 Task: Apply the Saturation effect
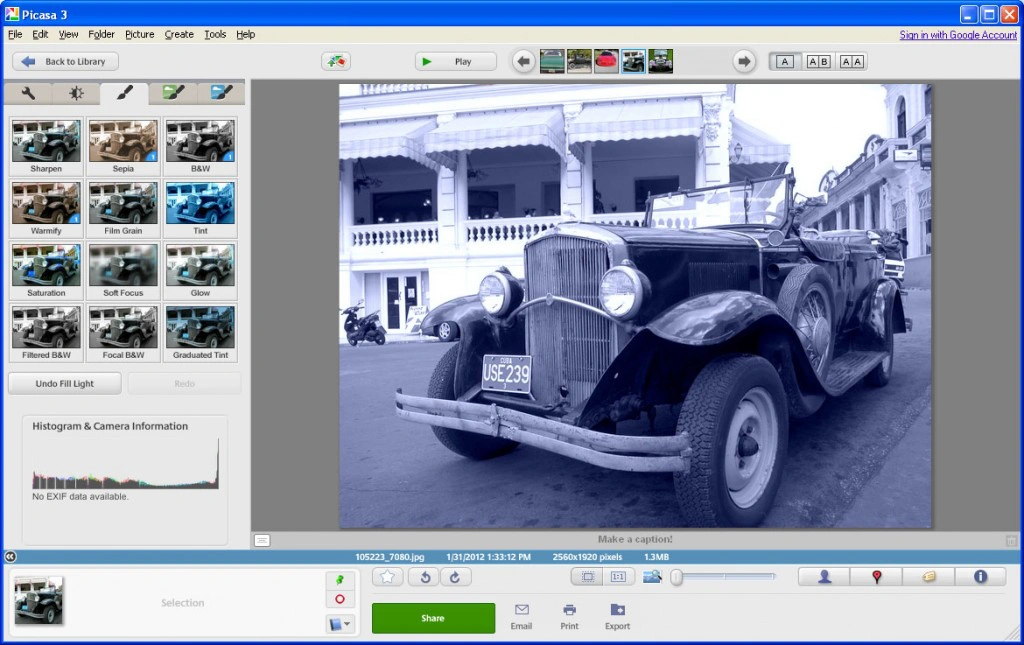[x=46, y=270]
